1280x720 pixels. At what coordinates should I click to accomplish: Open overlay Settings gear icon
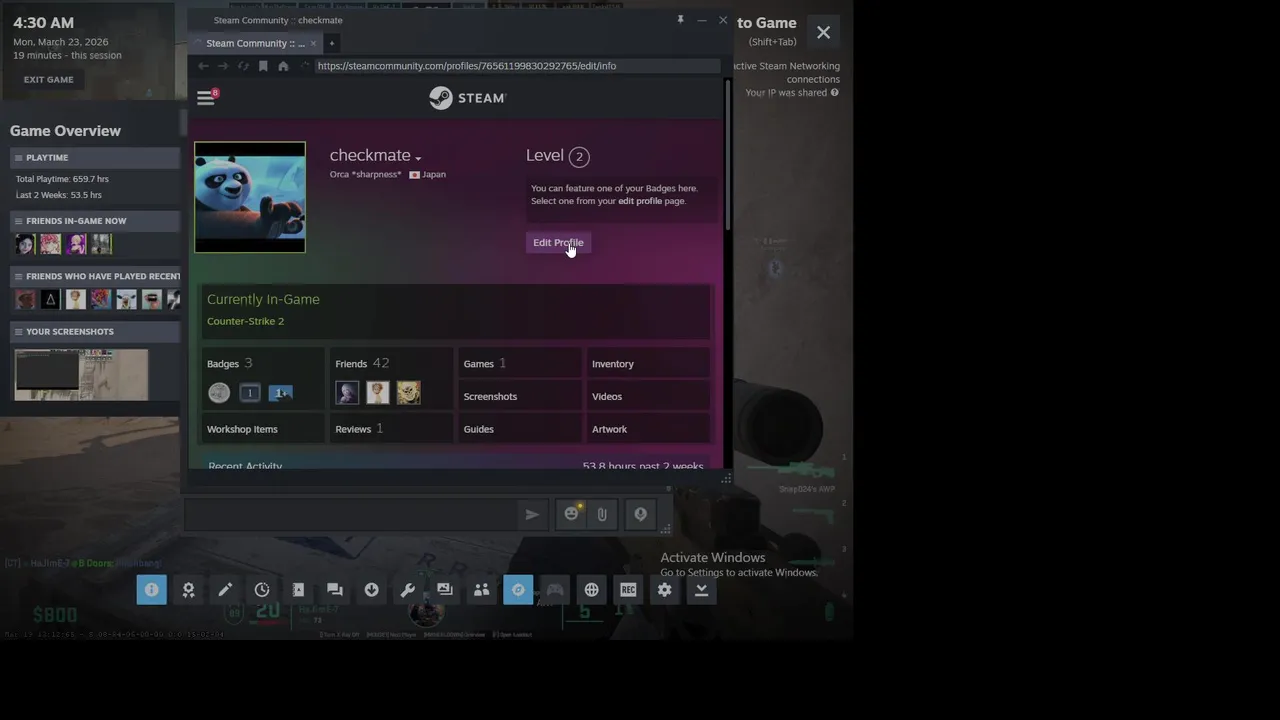click(x=665, y=590)
